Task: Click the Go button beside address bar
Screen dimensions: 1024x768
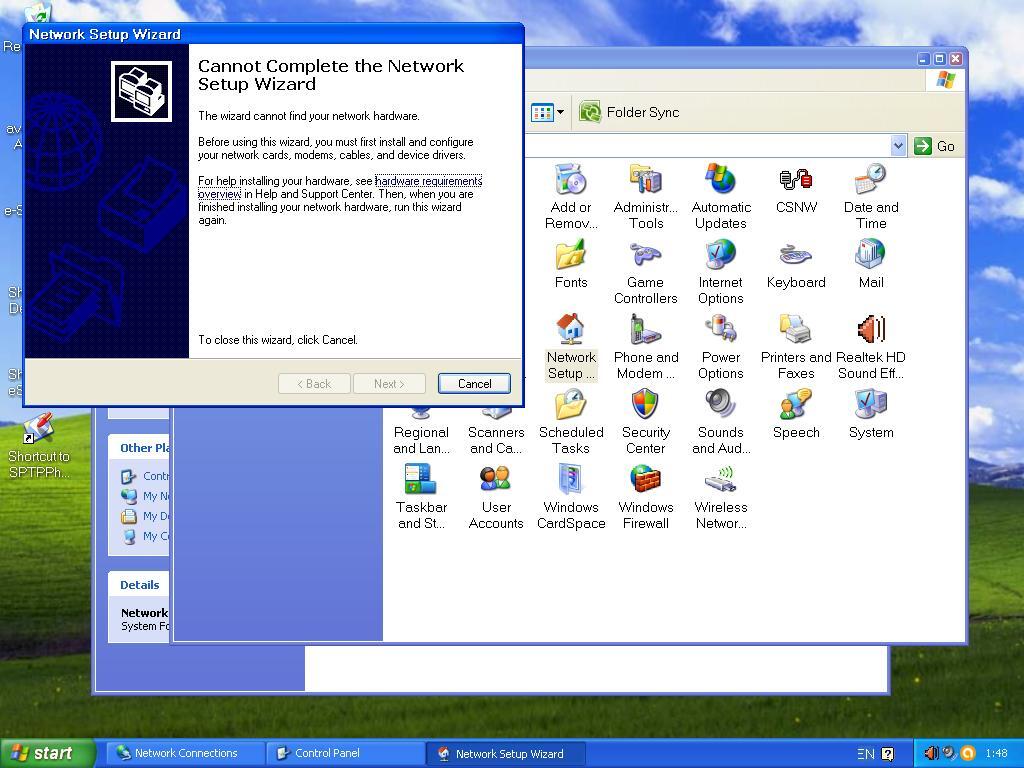Action: pyautogui.click(x=935, y=146)
